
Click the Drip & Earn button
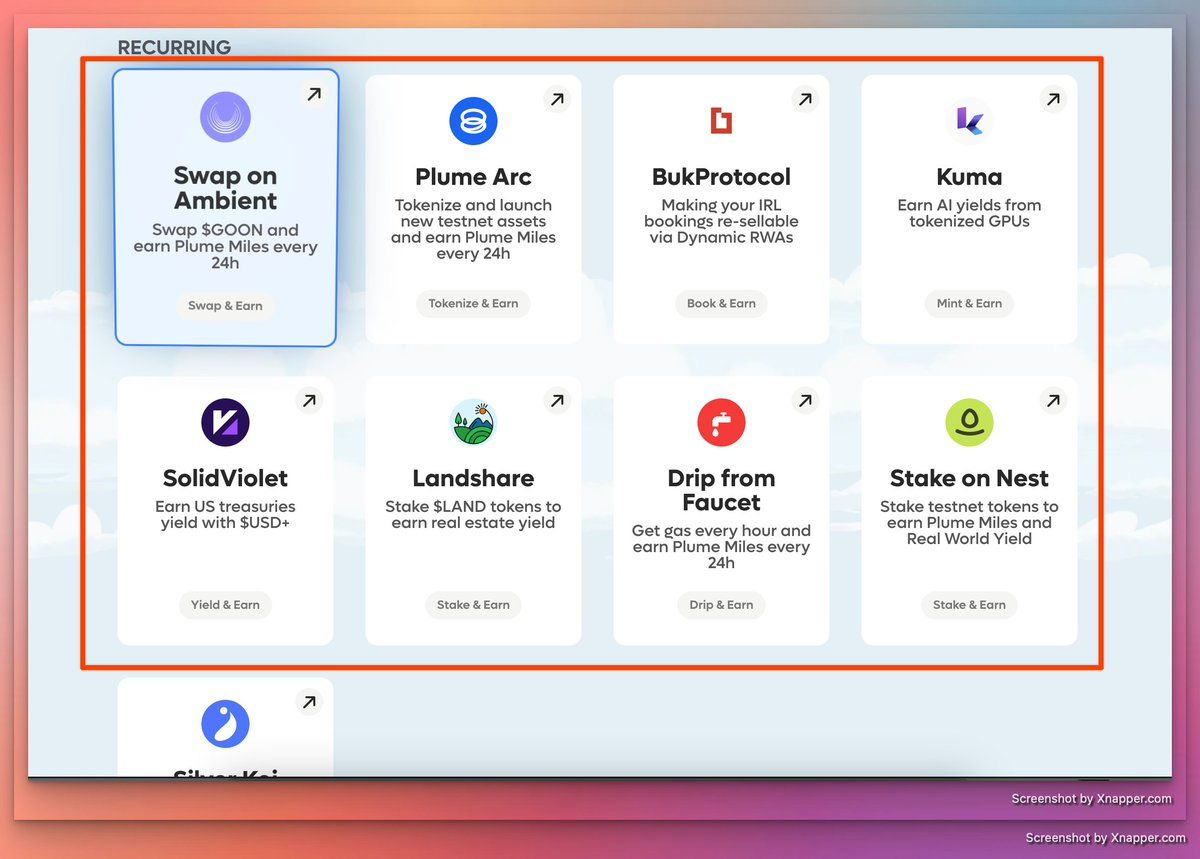pyautogui.click(x=721, y=605)
